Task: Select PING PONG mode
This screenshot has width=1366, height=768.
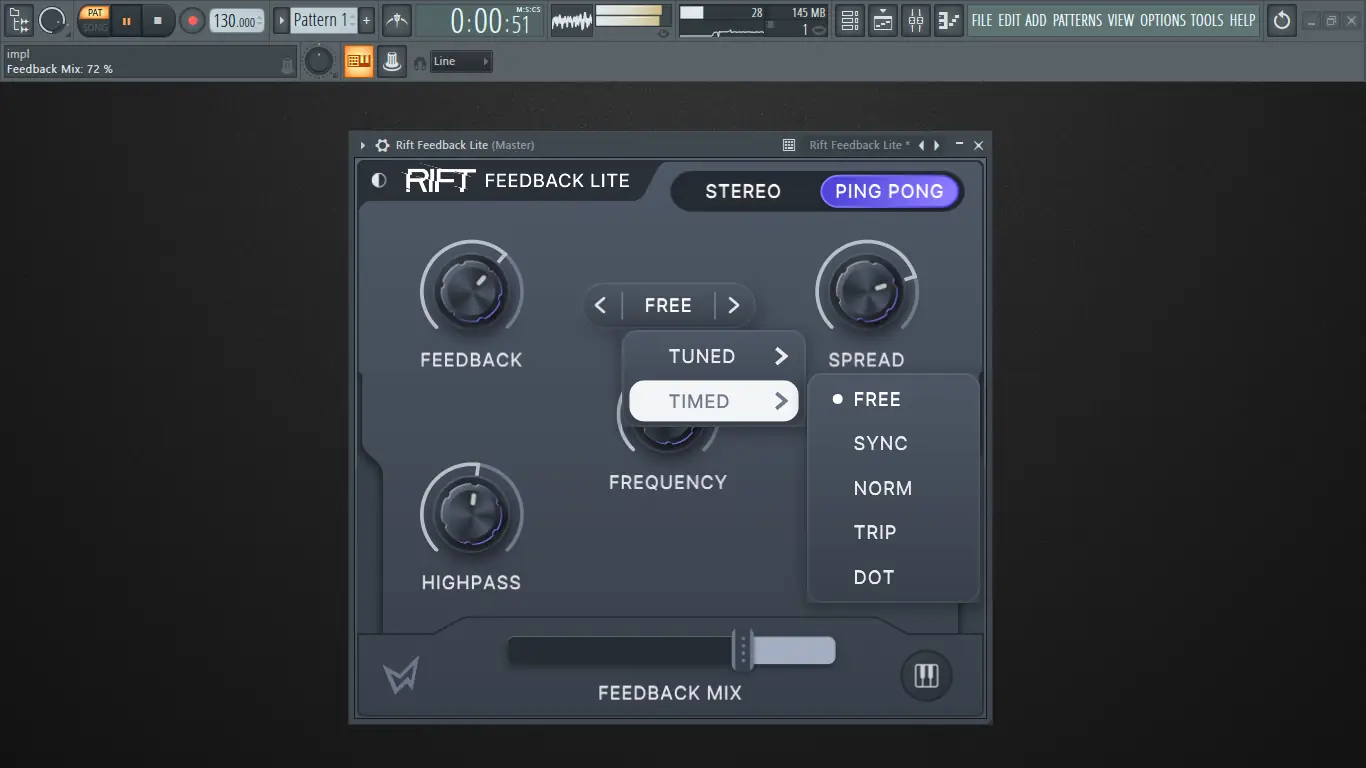Action: coord(889,191)
